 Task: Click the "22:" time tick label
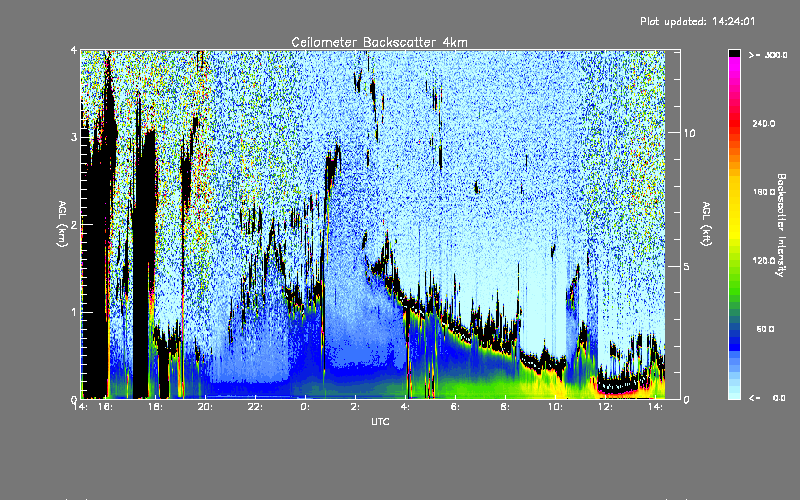pyautogui.click(x=255, y=407)
